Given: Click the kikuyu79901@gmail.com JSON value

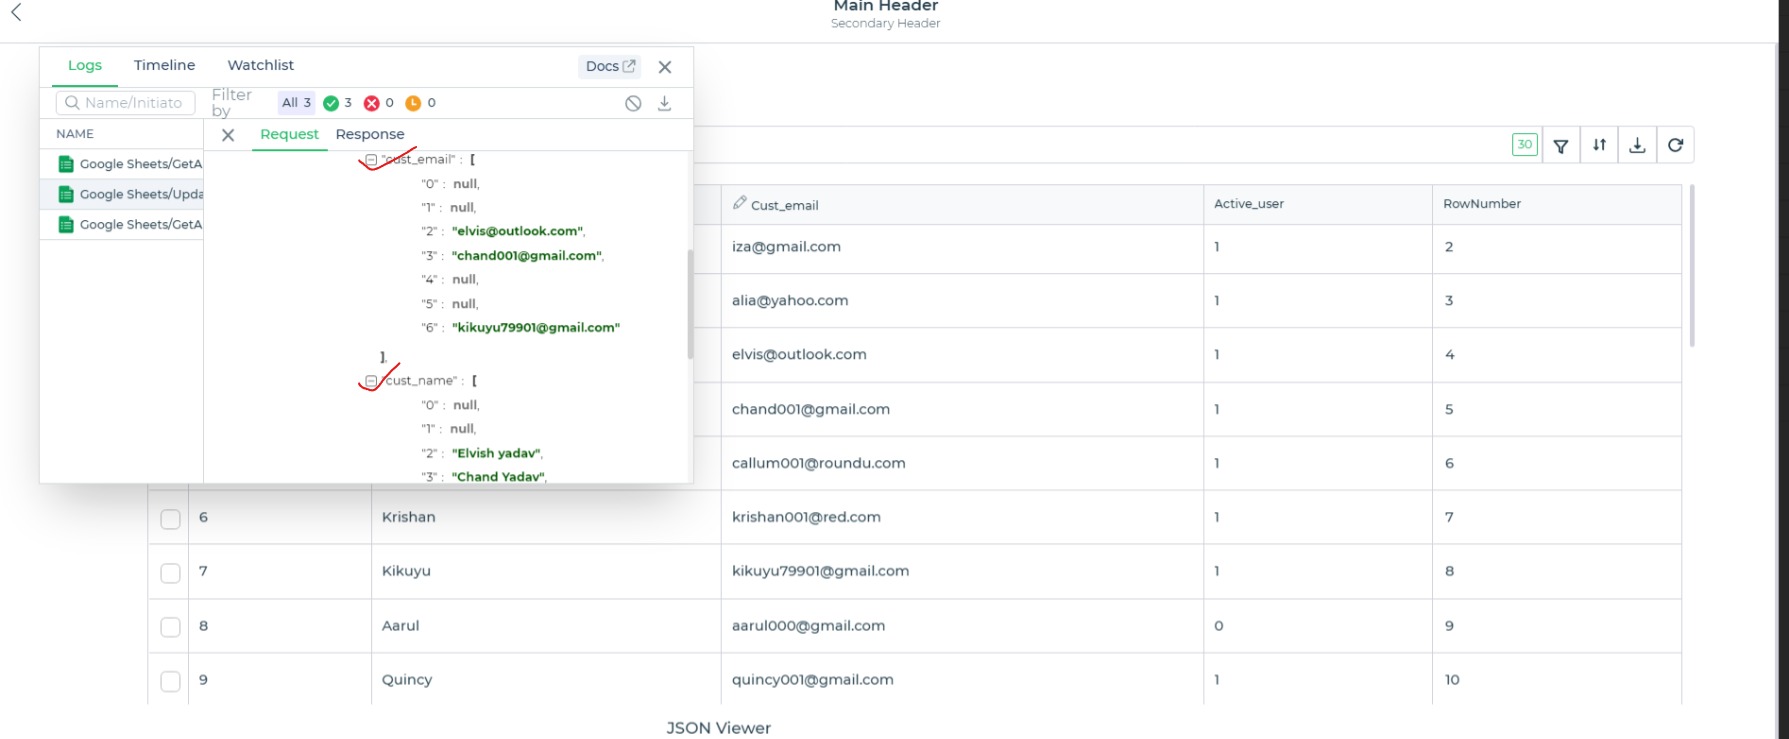Looking at the screenshot, I should [x=536, y=327].
